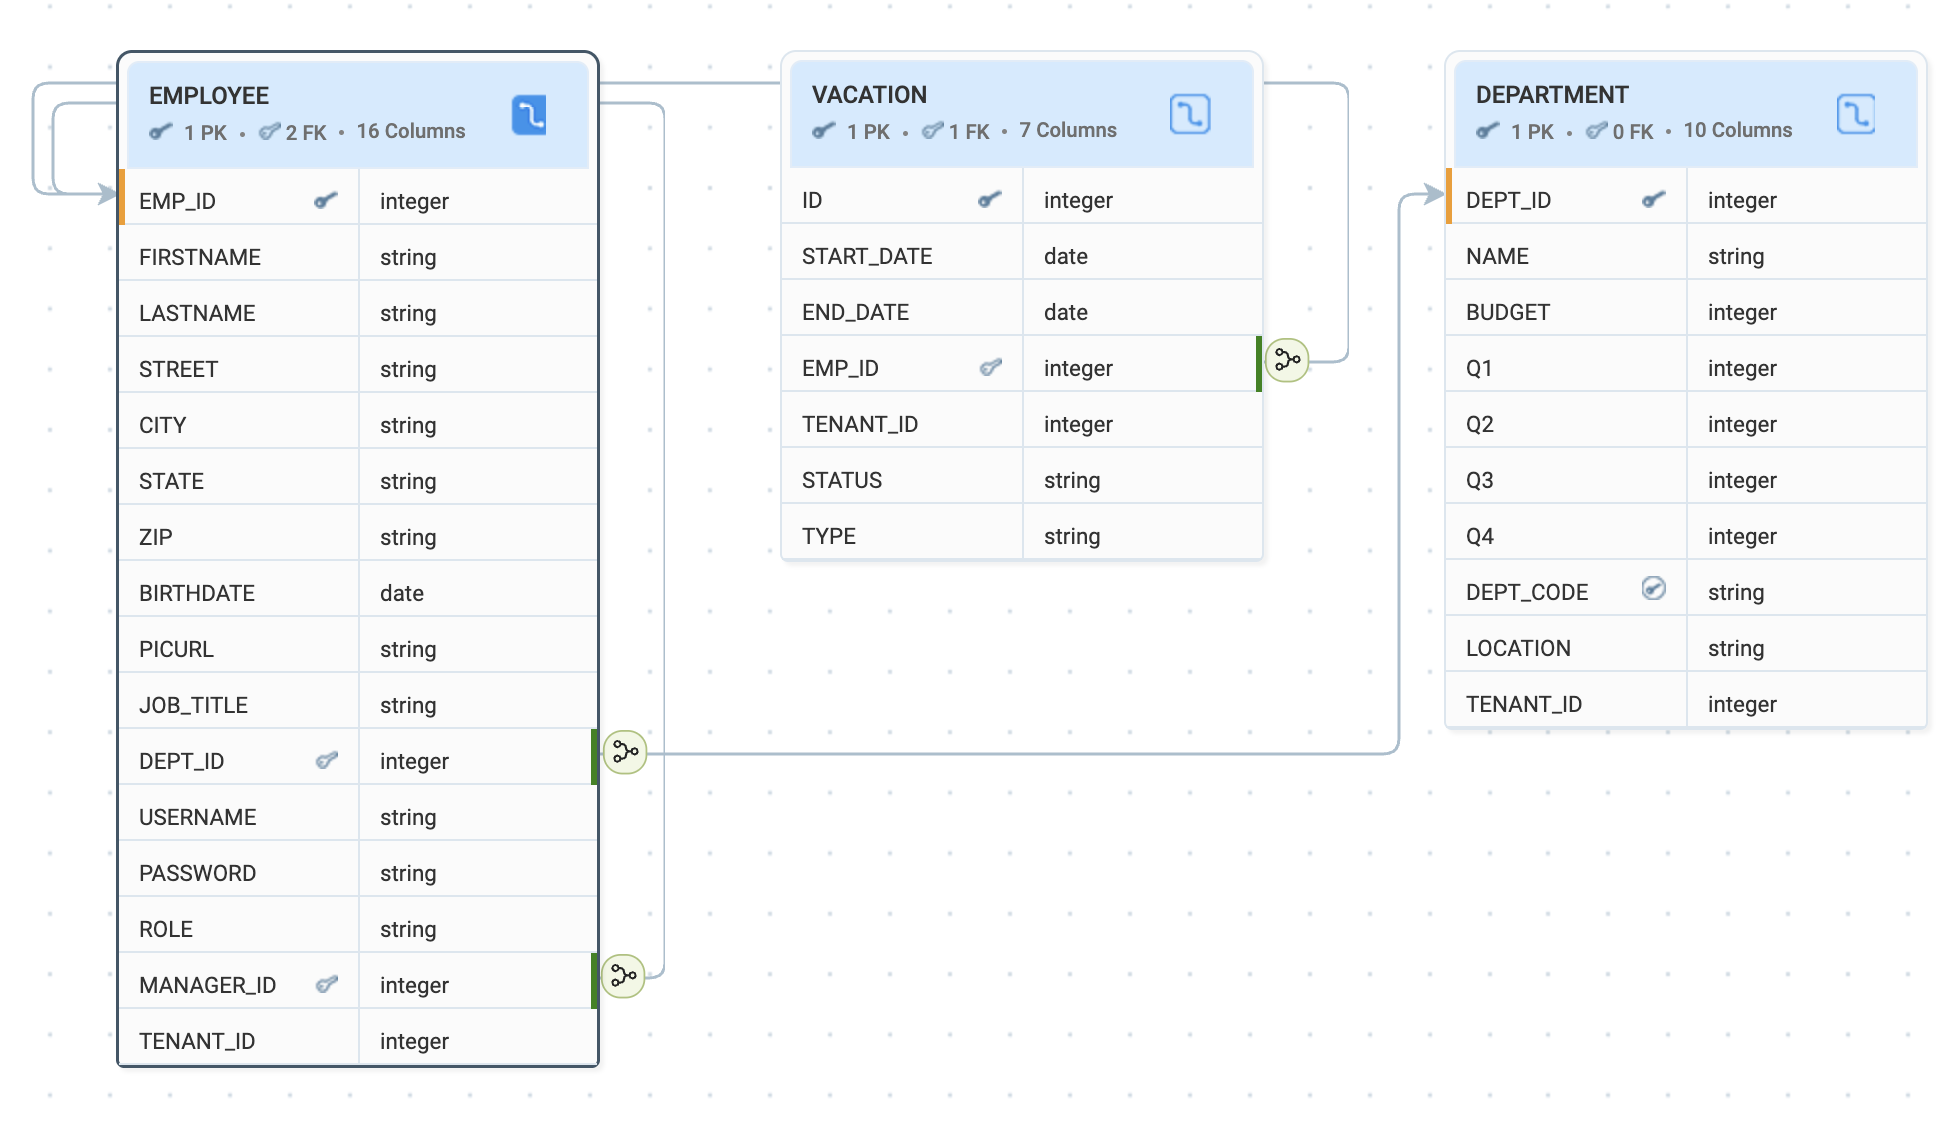Screen dimensions: 1942x1138
Task: Select the BUDGET row in DEPARTMENT
Action: point(1565,311)
